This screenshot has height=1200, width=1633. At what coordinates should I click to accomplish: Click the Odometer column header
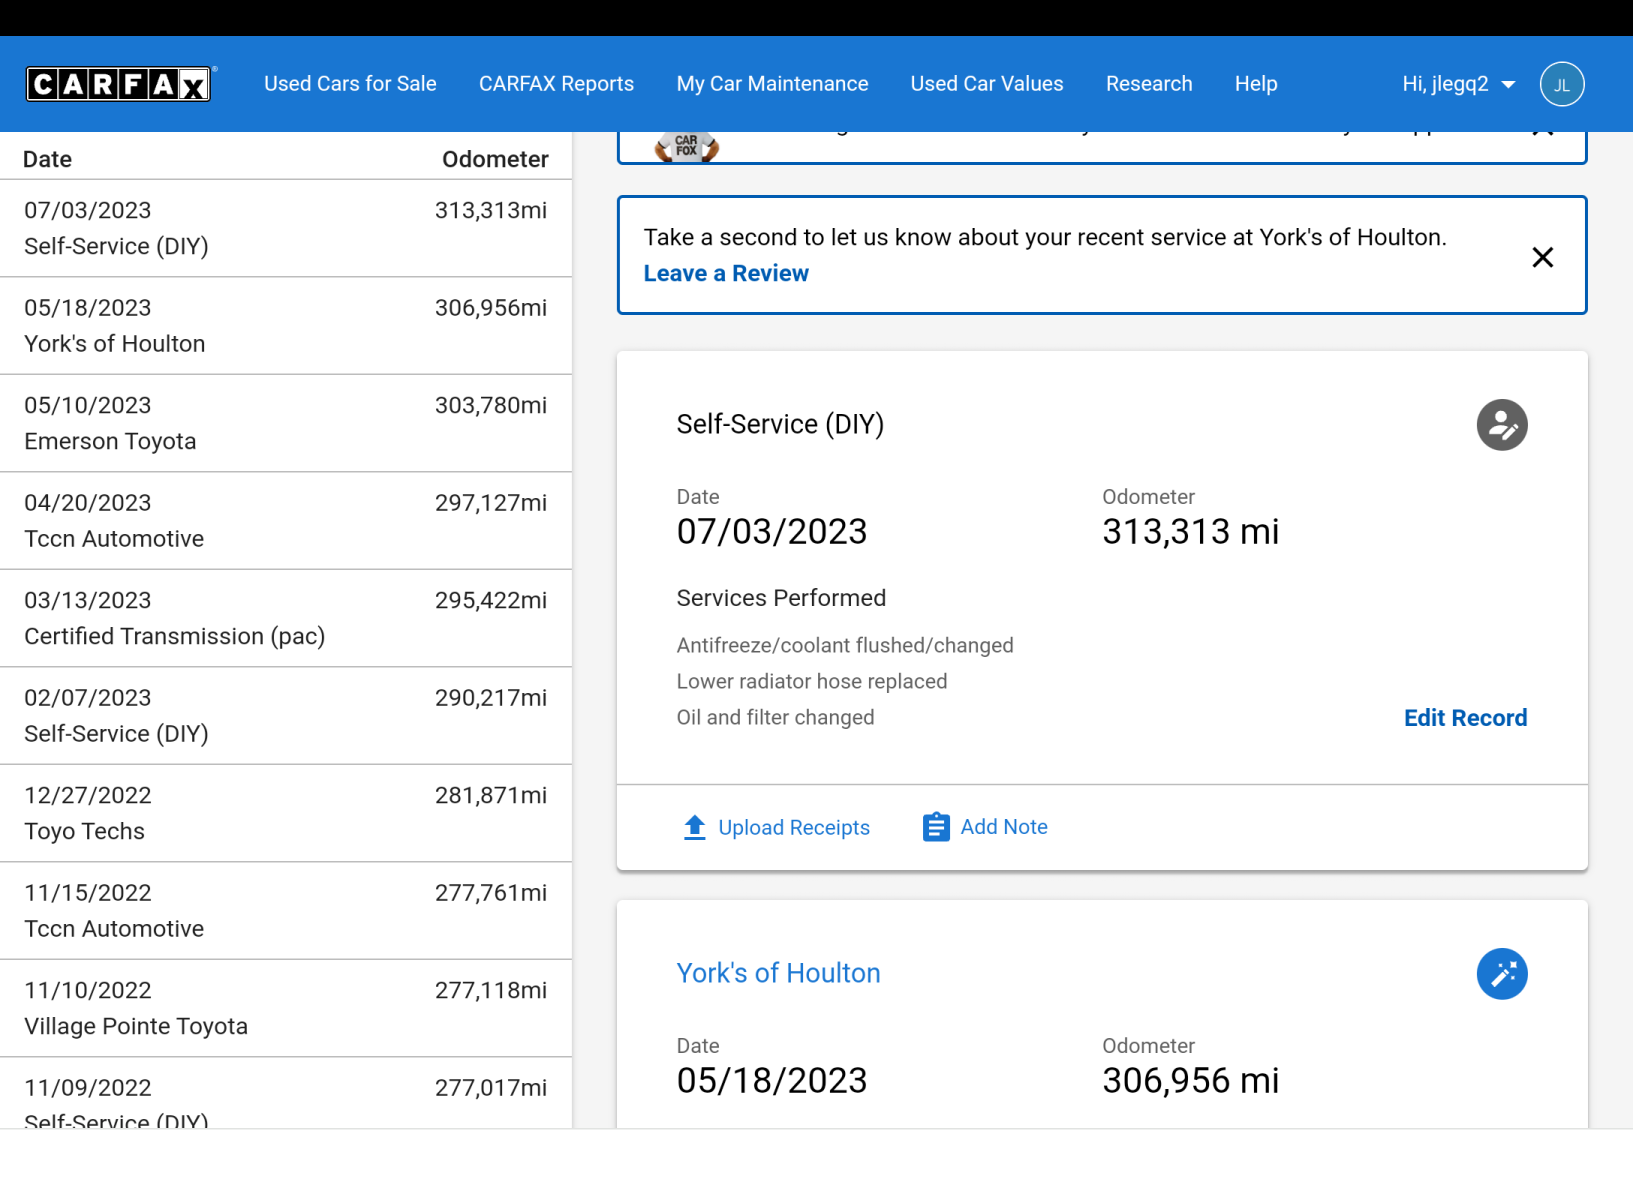495,159
